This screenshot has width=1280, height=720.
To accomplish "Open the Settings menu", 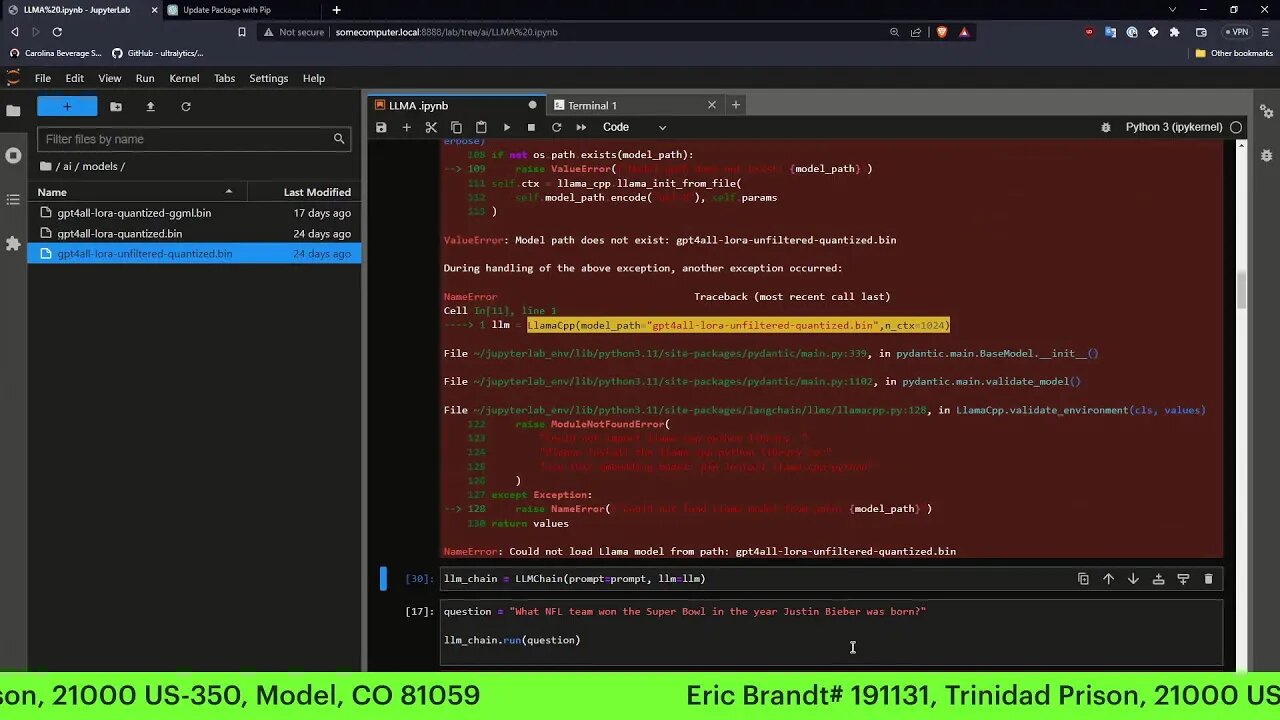I will click(268, 78).
